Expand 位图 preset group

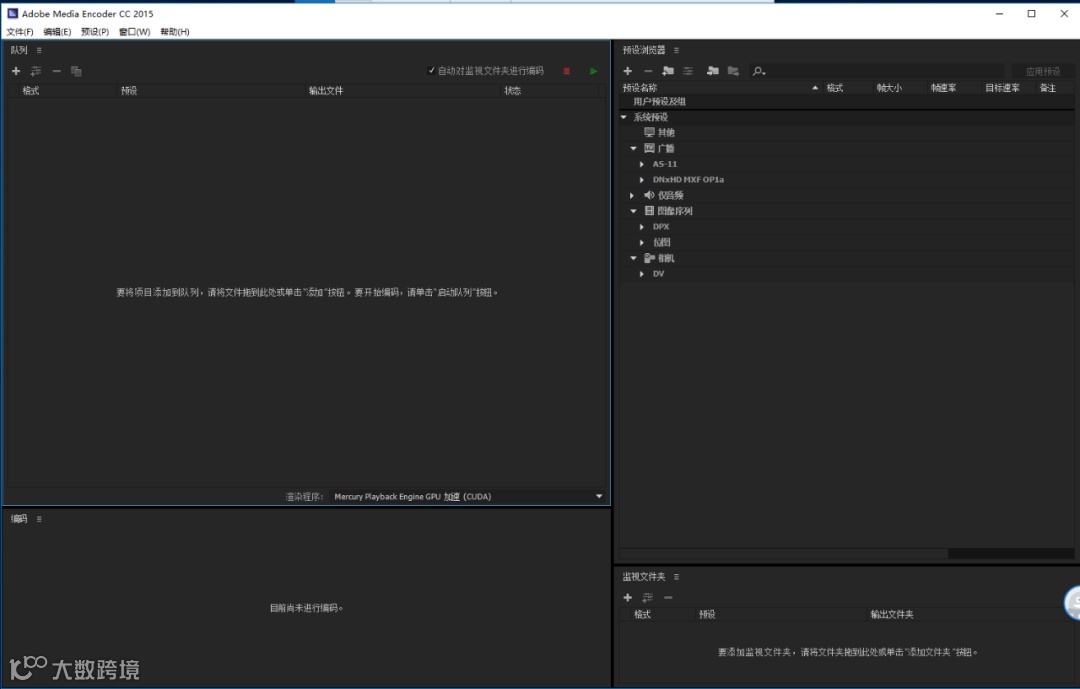[642, 242]
